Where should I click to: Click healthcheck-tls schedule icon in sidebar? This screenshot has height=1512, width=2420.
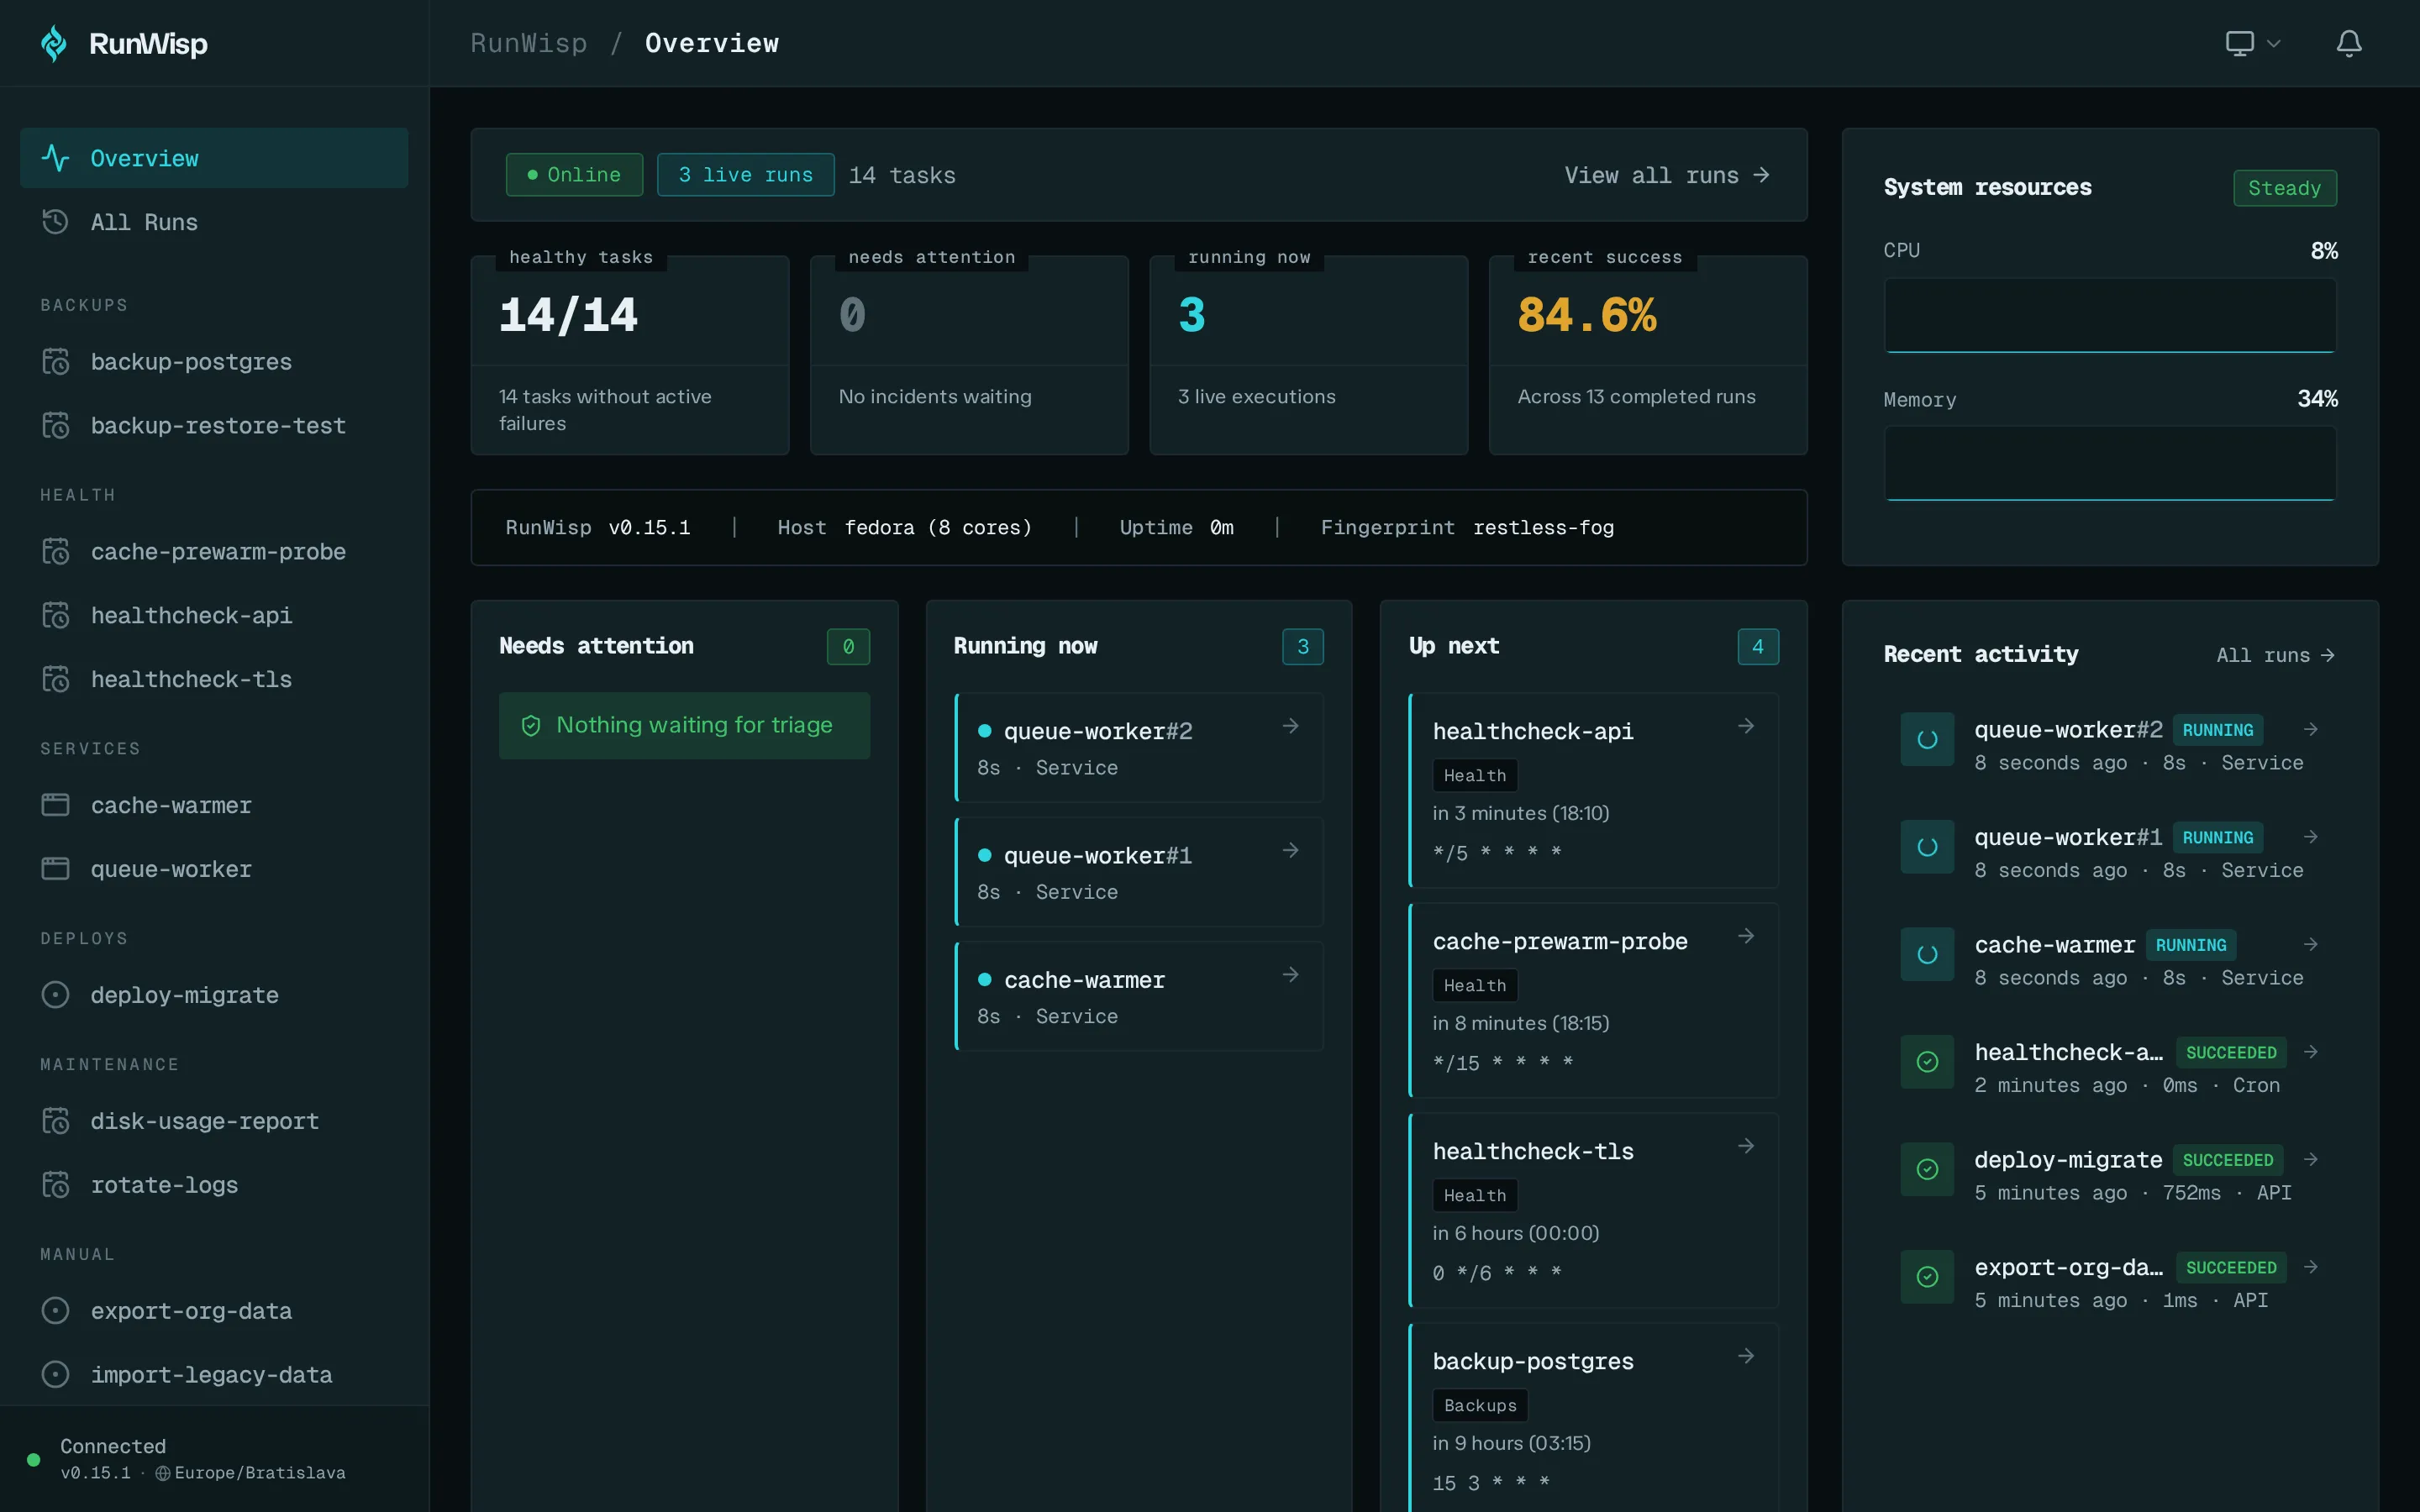(56, 680)
